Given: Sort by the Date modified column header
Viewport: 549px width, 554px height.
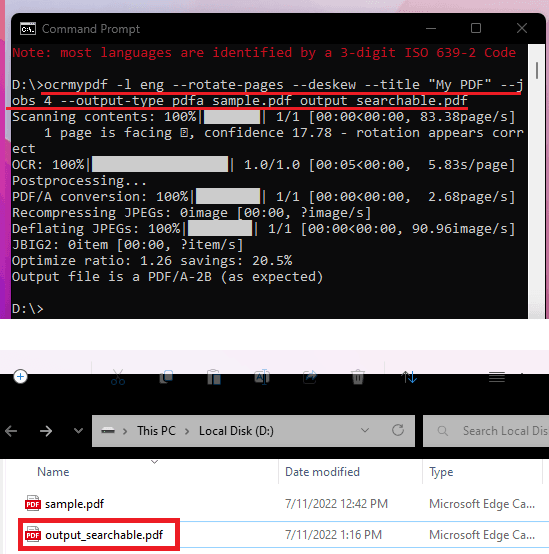Looking at the screenshot, I should (322, 472).
